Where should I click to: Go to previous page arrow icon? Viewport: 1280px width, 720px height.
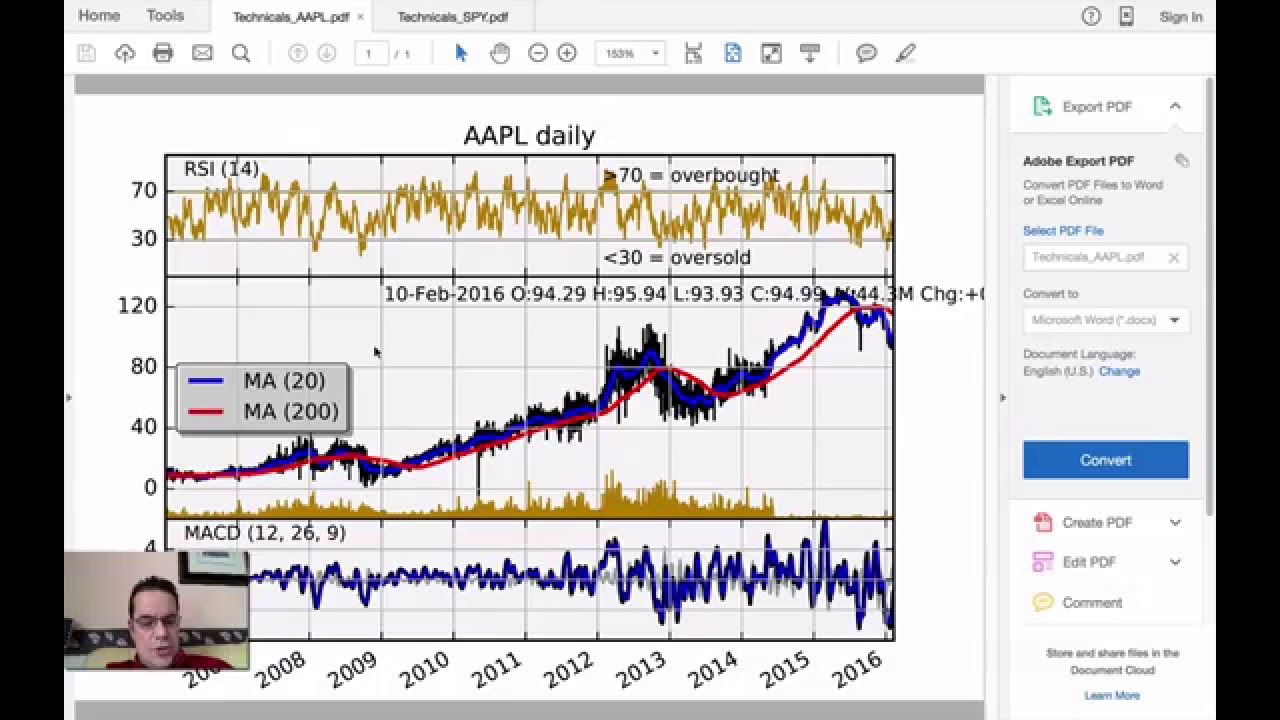(x=297, y=53)
